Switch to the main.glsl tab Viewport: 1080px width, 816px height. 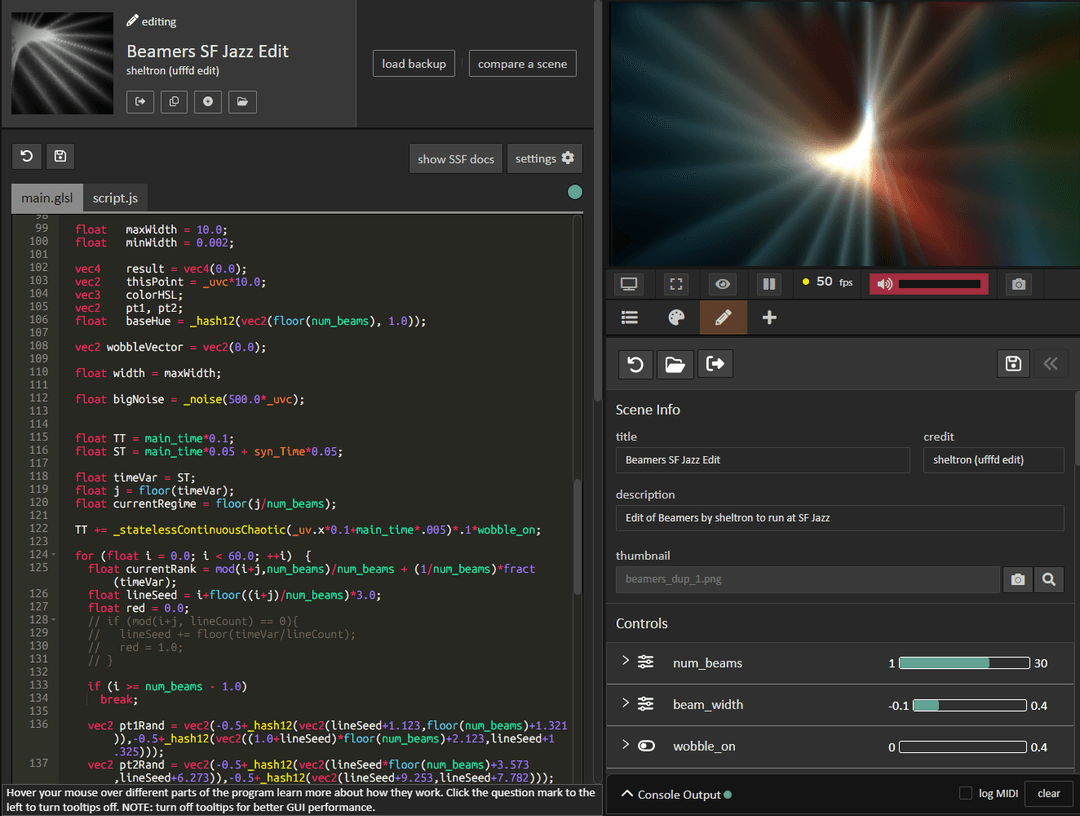tap(47, 198)
